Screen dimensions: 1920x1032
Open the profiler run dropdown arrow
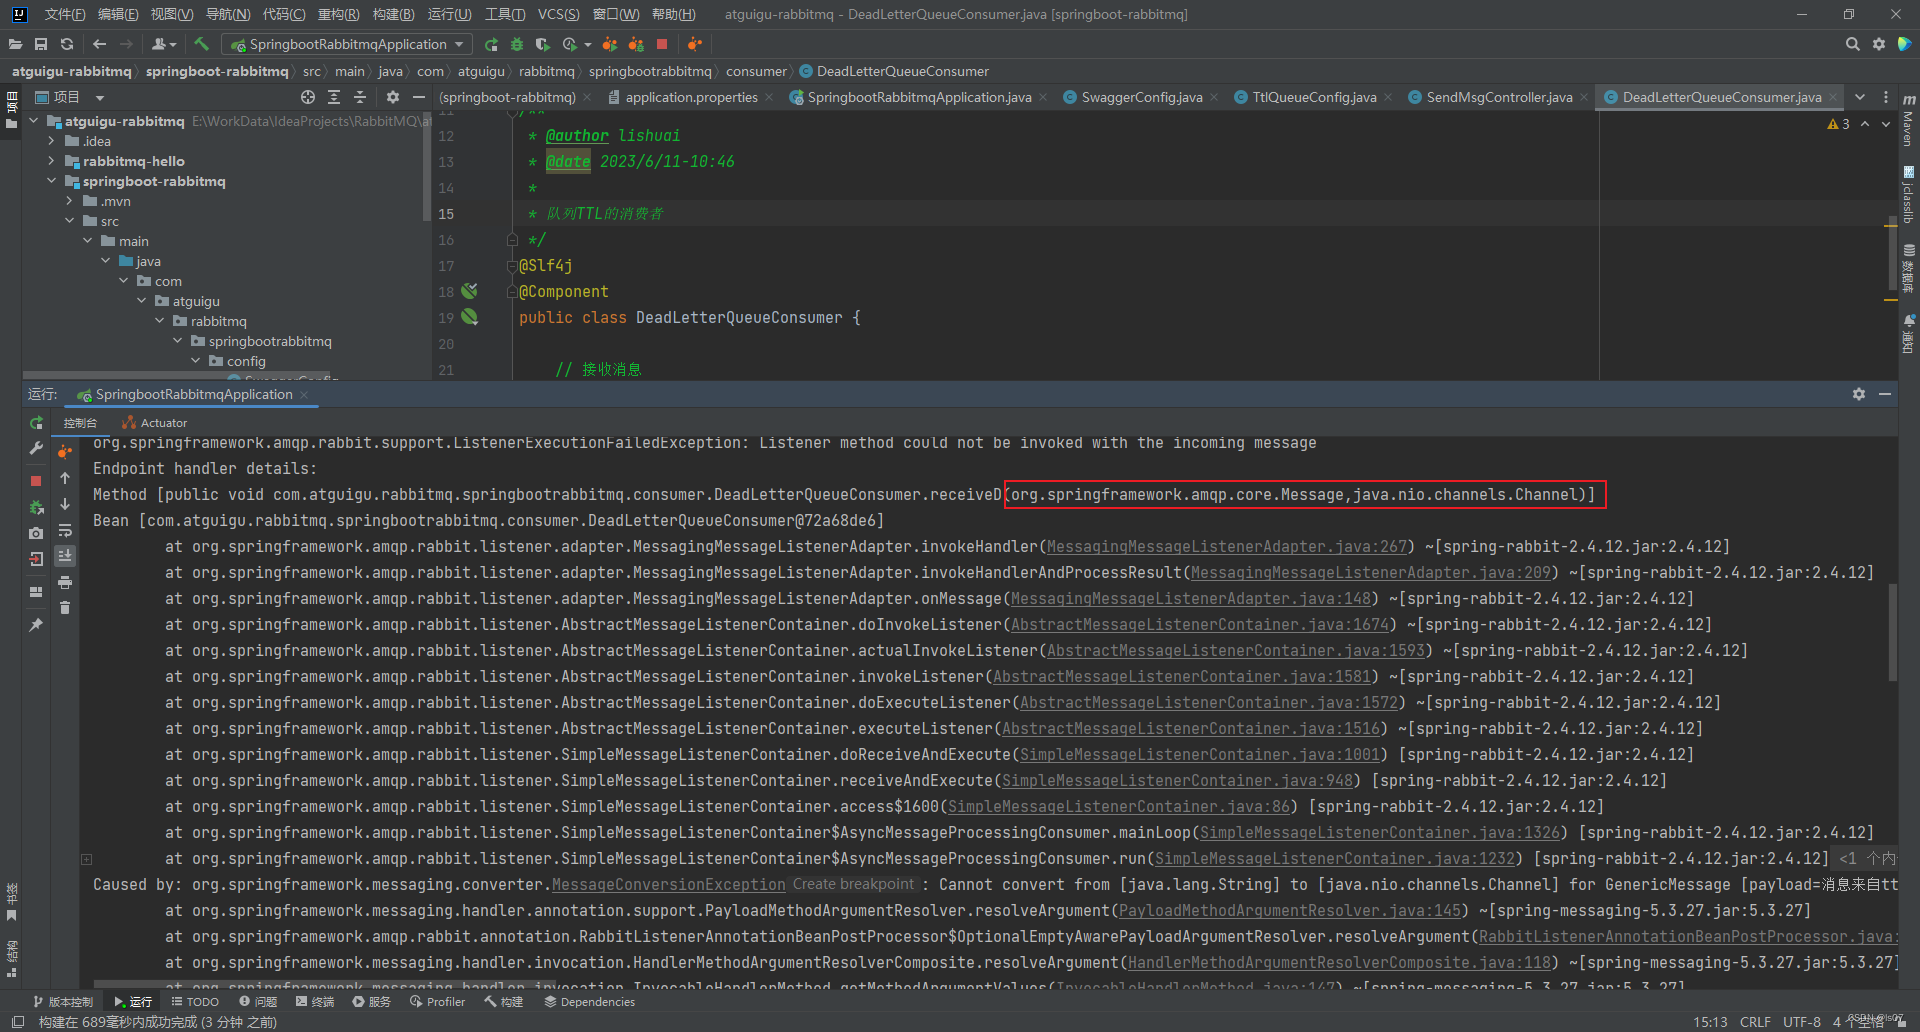[588, 44]
